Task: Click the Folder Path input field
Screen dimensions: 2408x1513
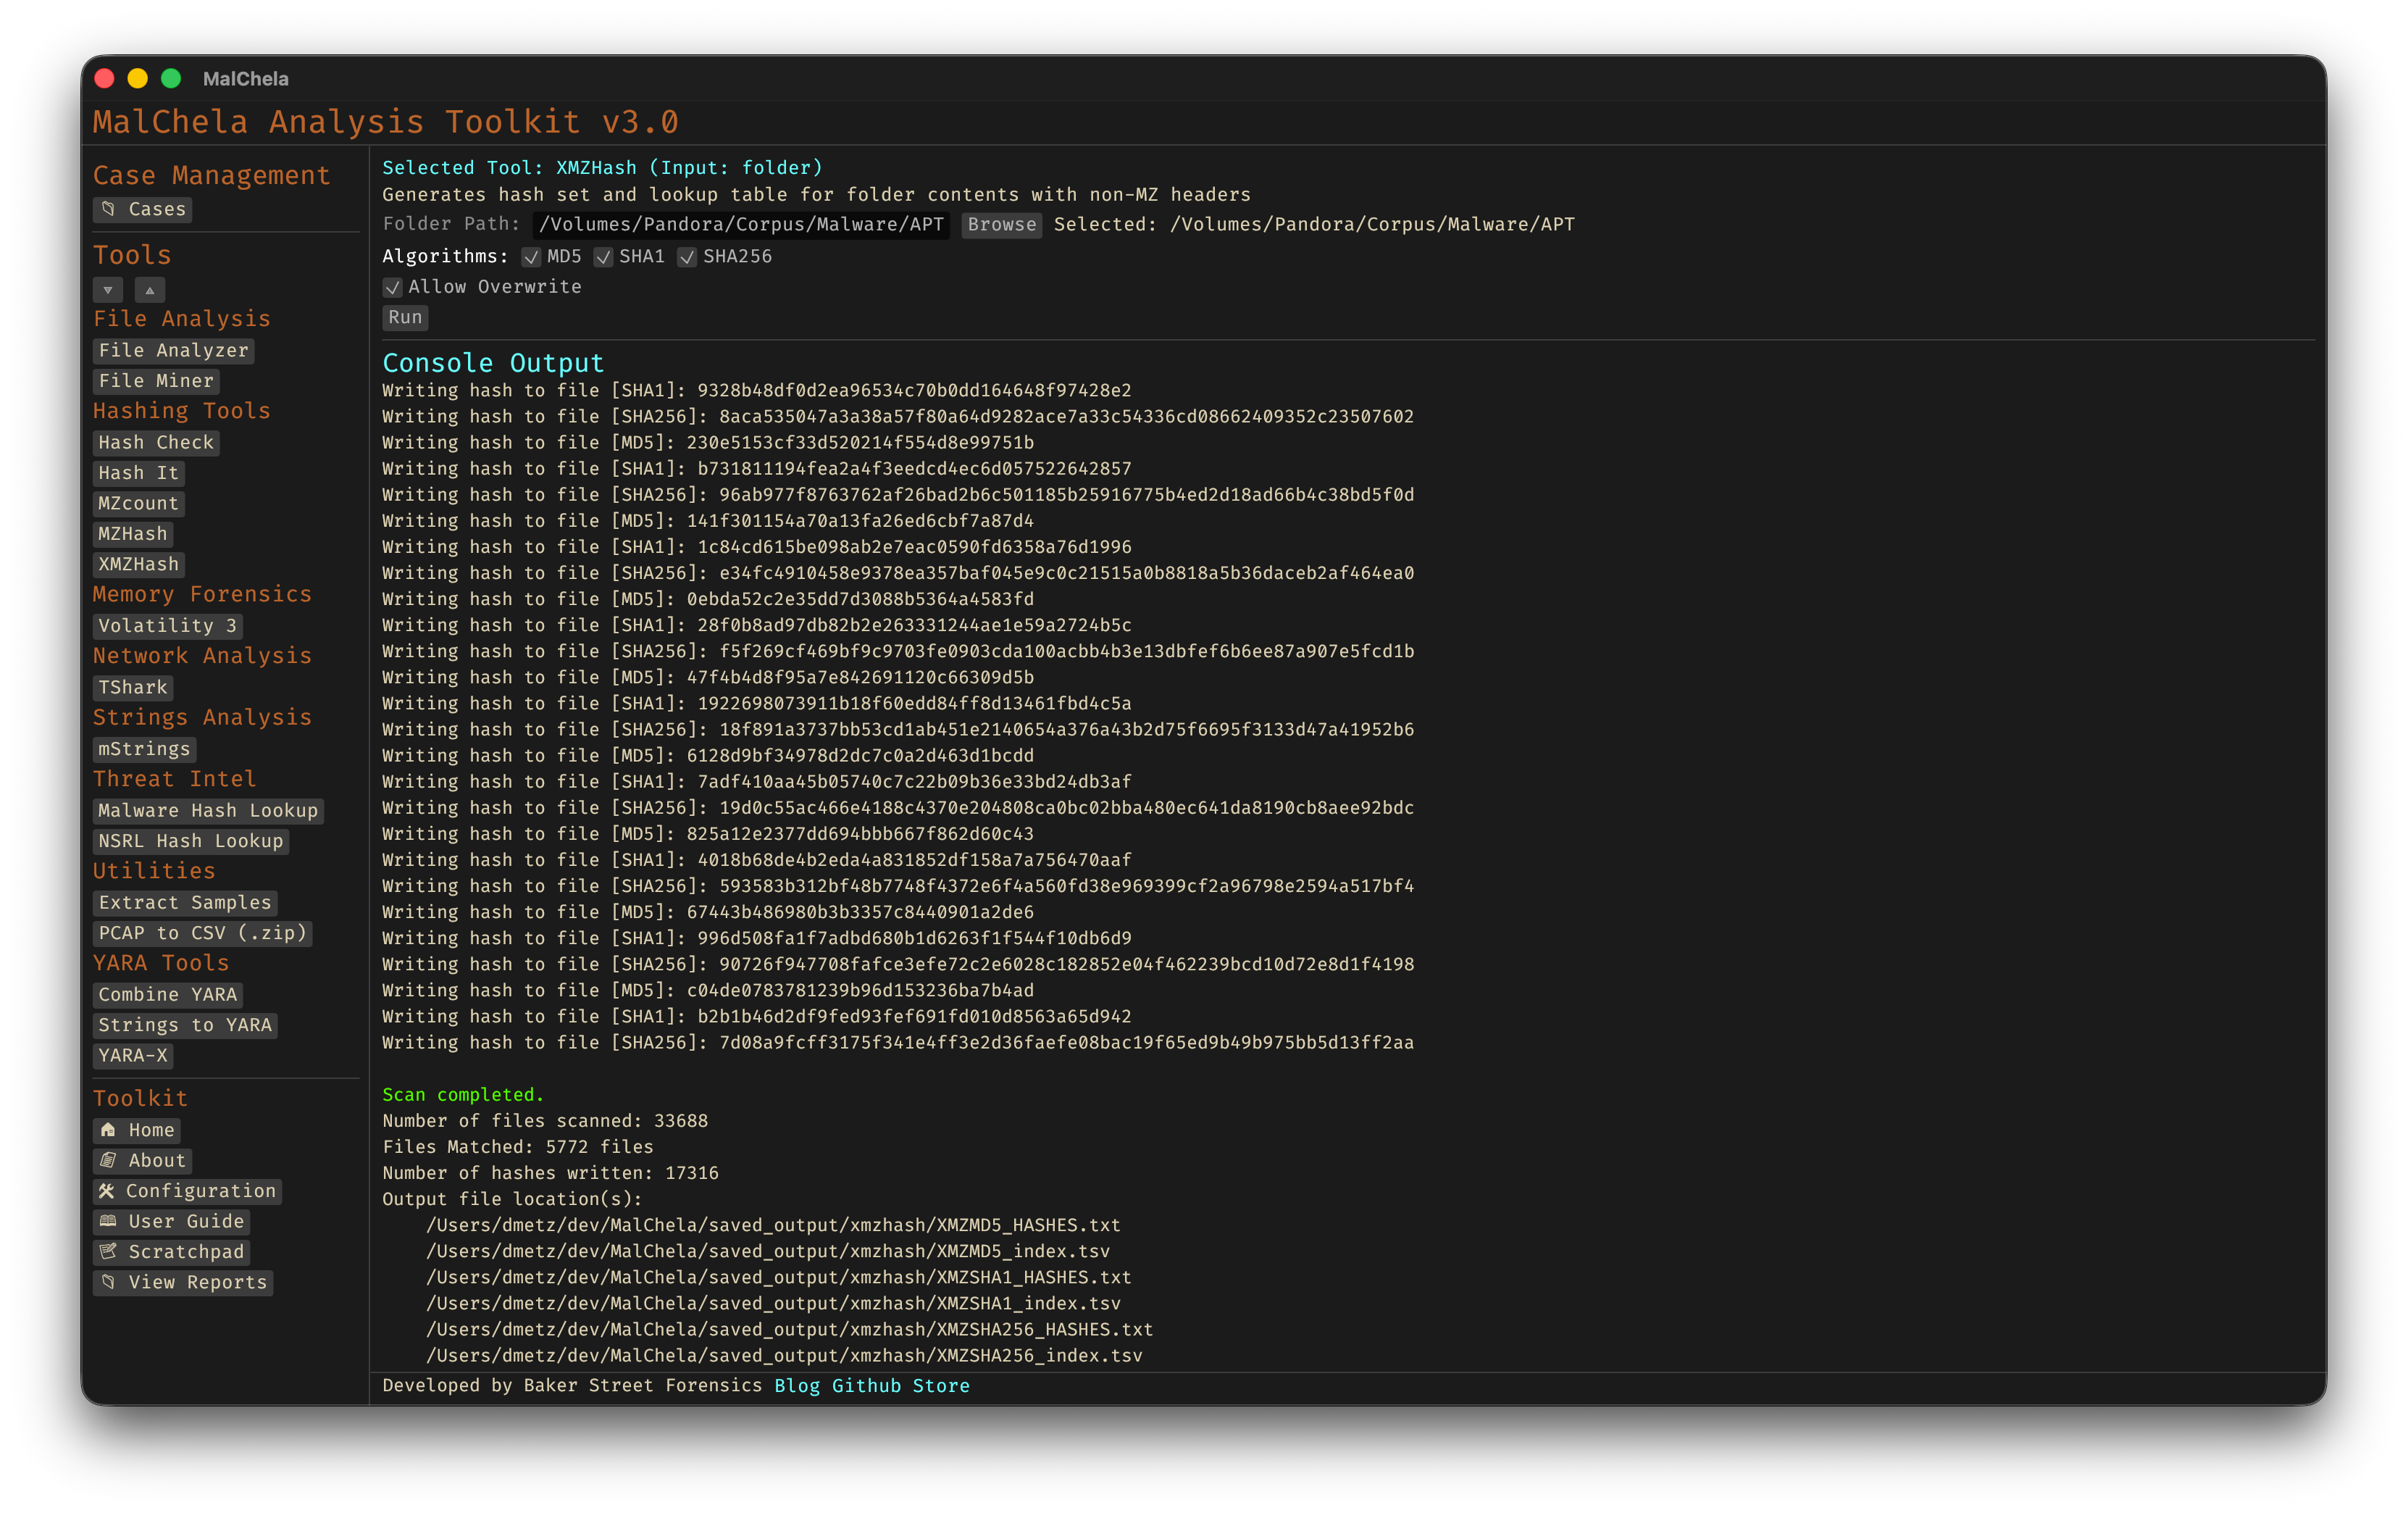Action: (x=741, y=225)
